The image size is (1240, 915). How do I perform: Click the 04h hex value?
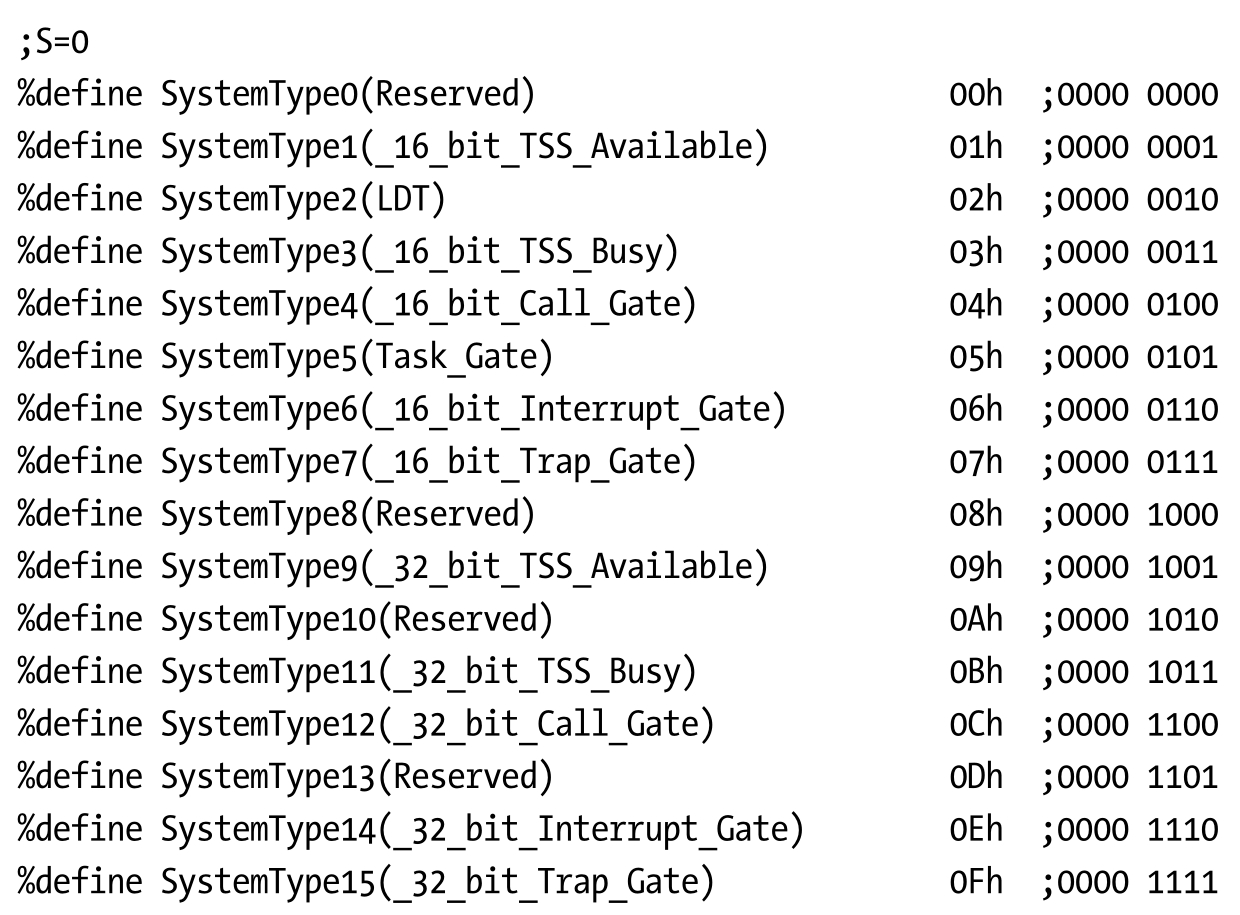click(975, 304)
